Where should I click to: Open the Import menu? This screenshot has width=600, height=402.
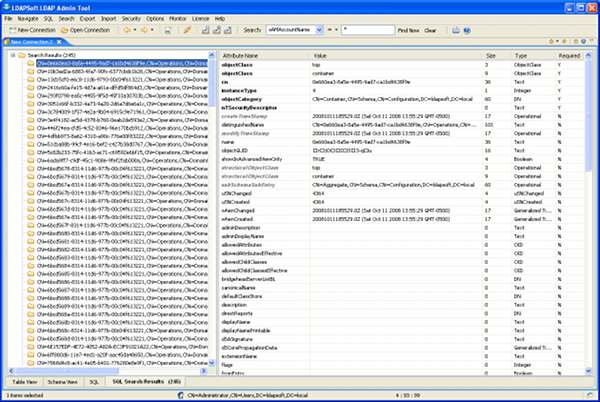(x=108, y=18)
